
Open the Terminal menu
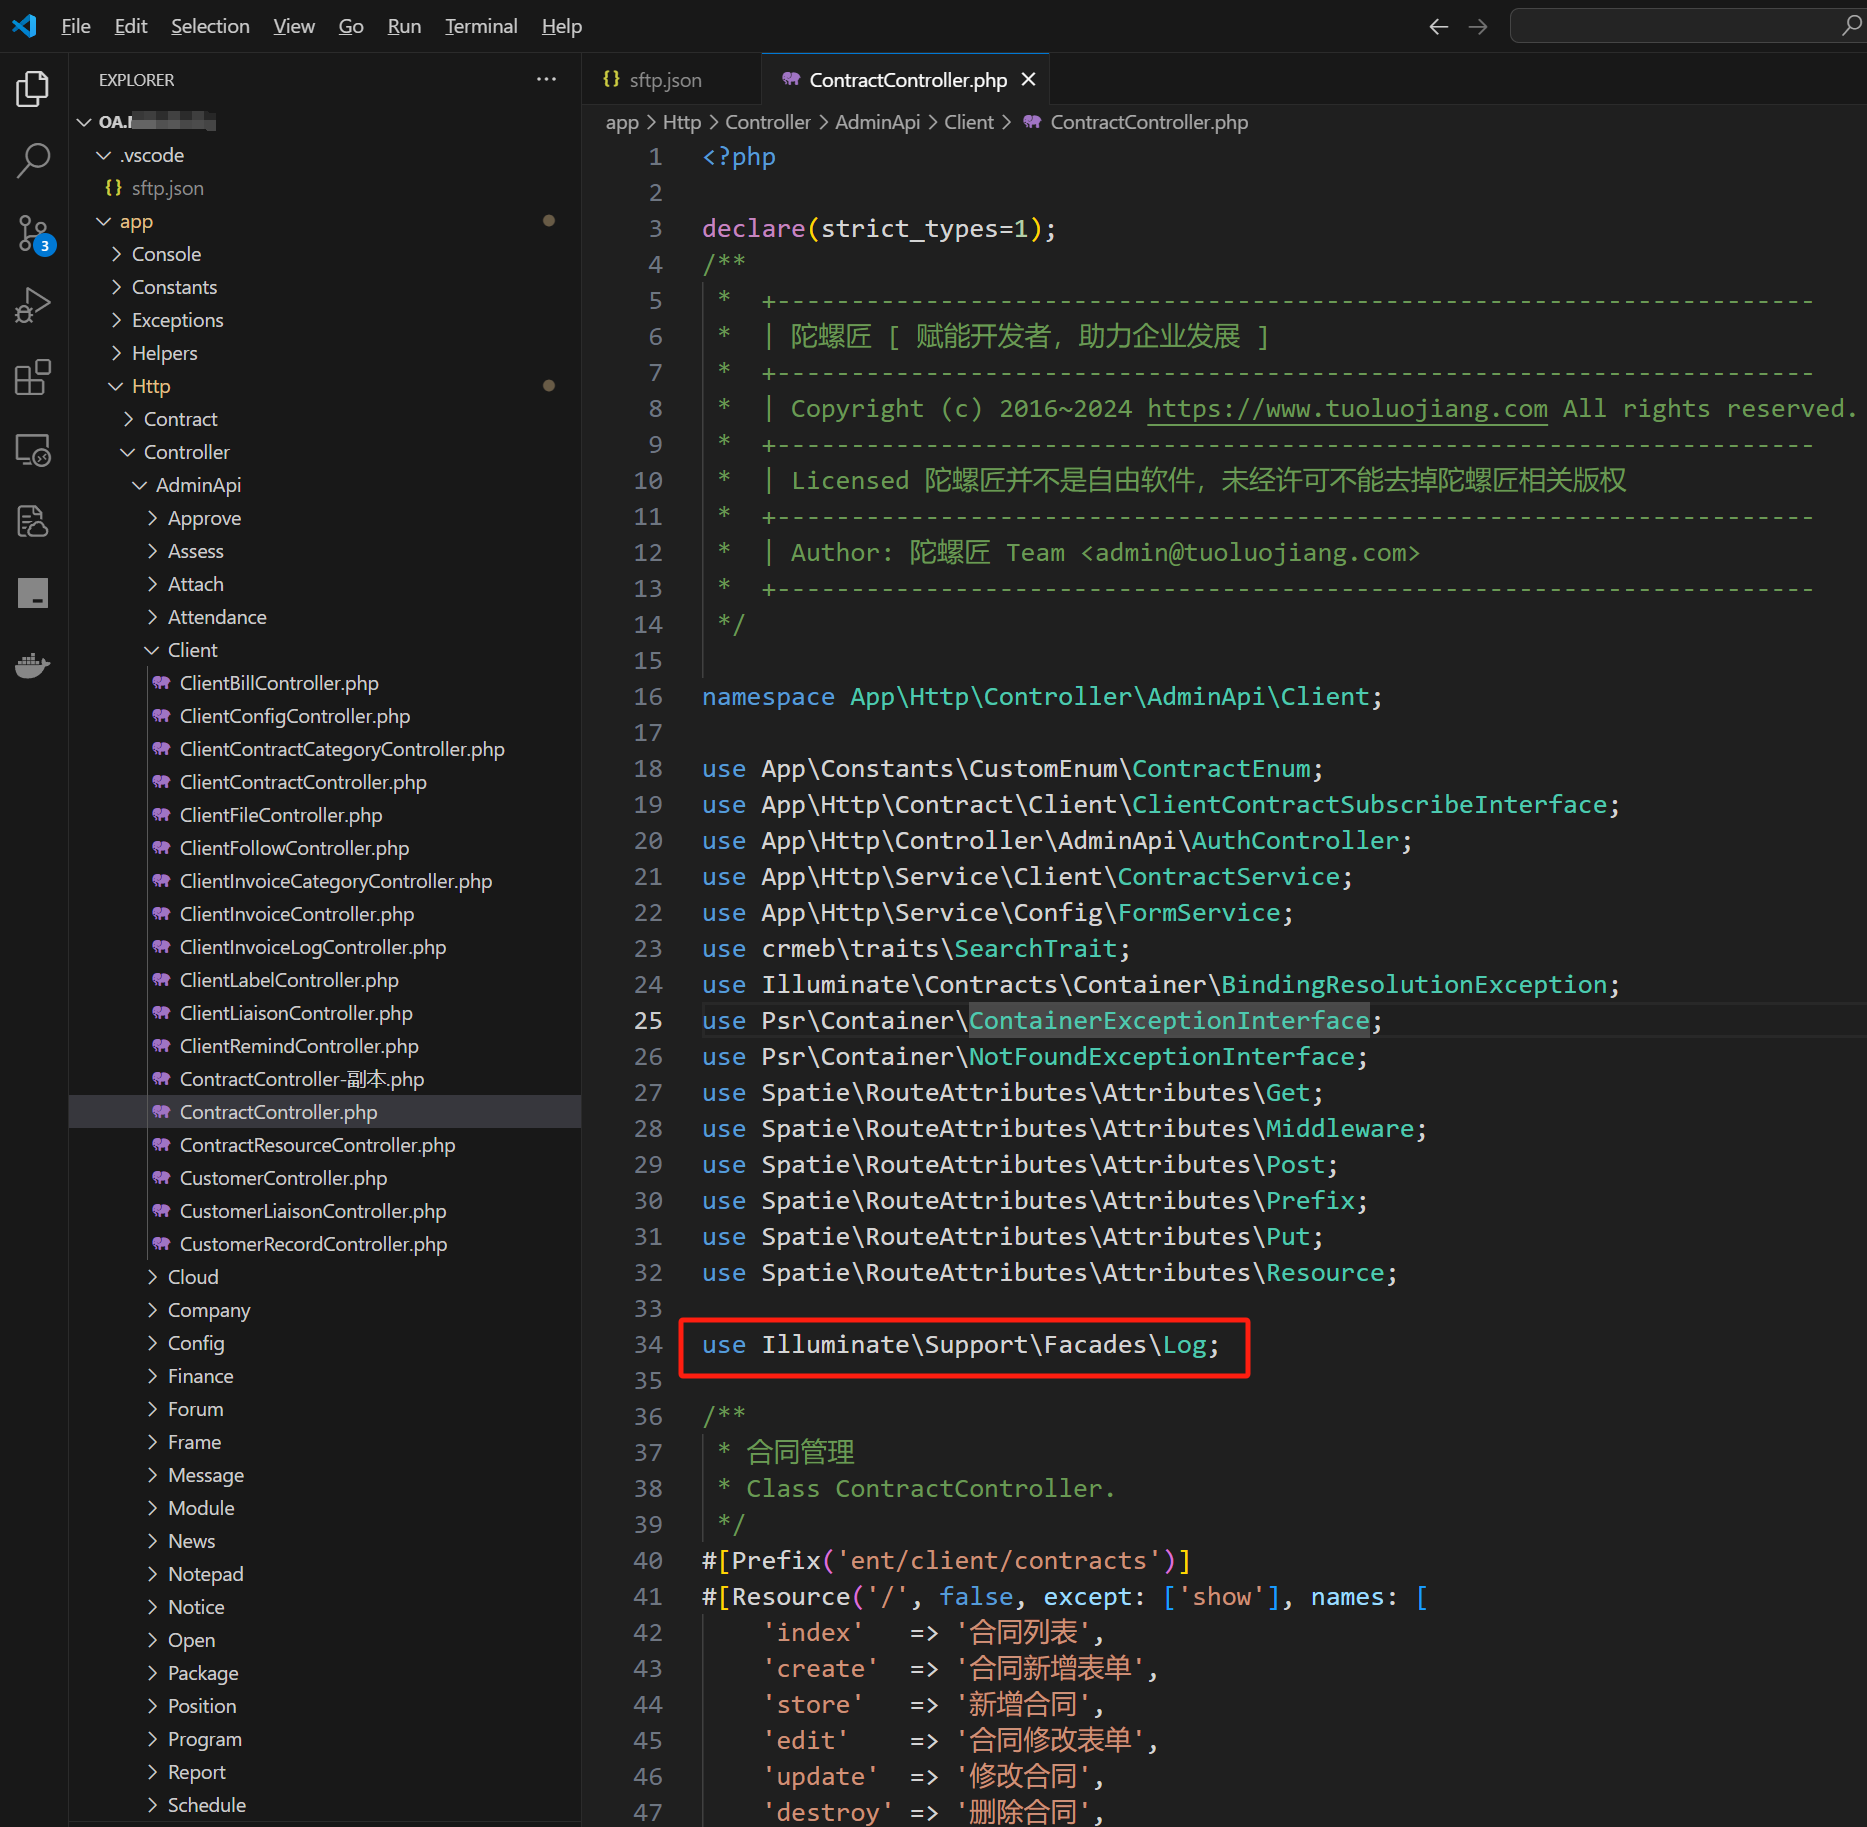pyautogui.click(x=481, y=26)
